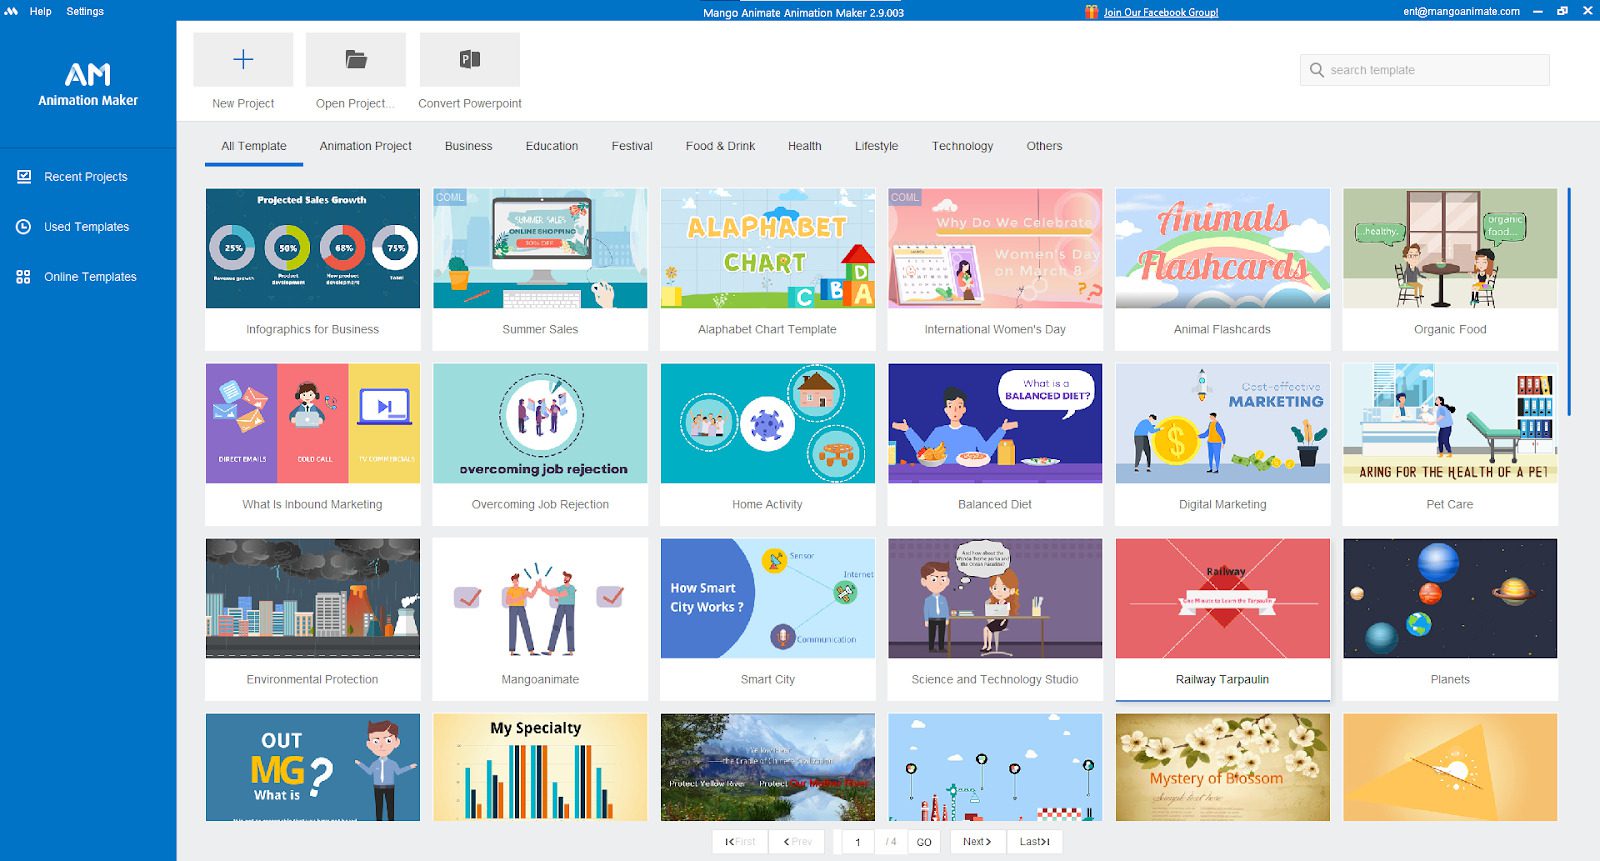The image size is (1600, 861).
Task: Click the Open Project folder icon
Action: coord(356,60)
